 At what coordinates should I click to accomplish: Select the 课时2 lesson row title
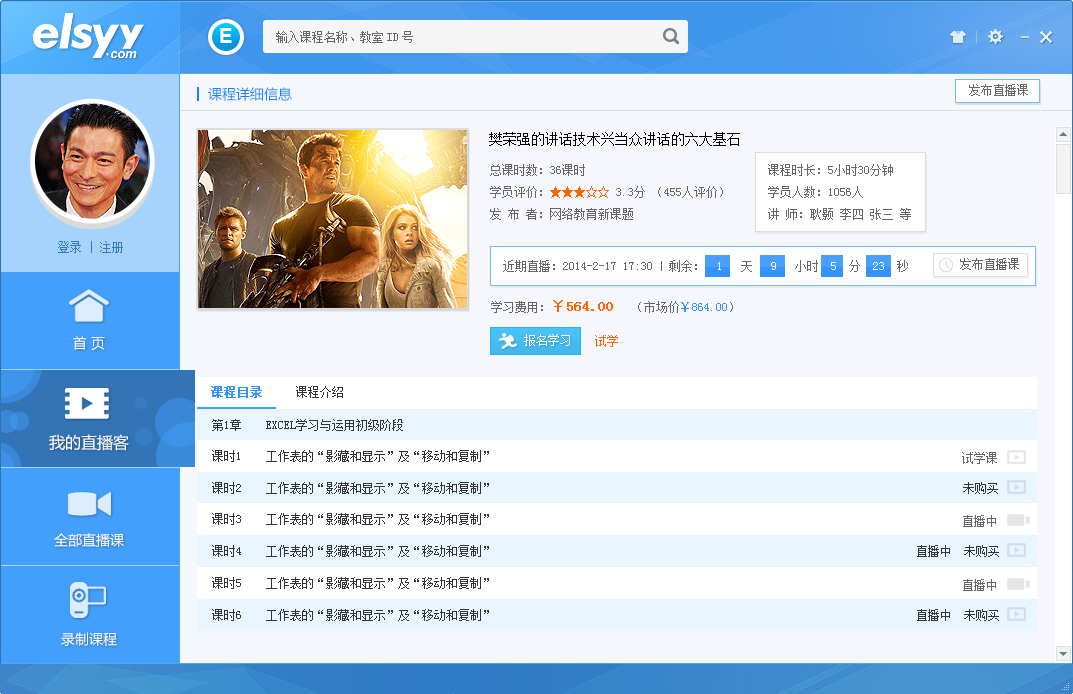pos(378,488)
